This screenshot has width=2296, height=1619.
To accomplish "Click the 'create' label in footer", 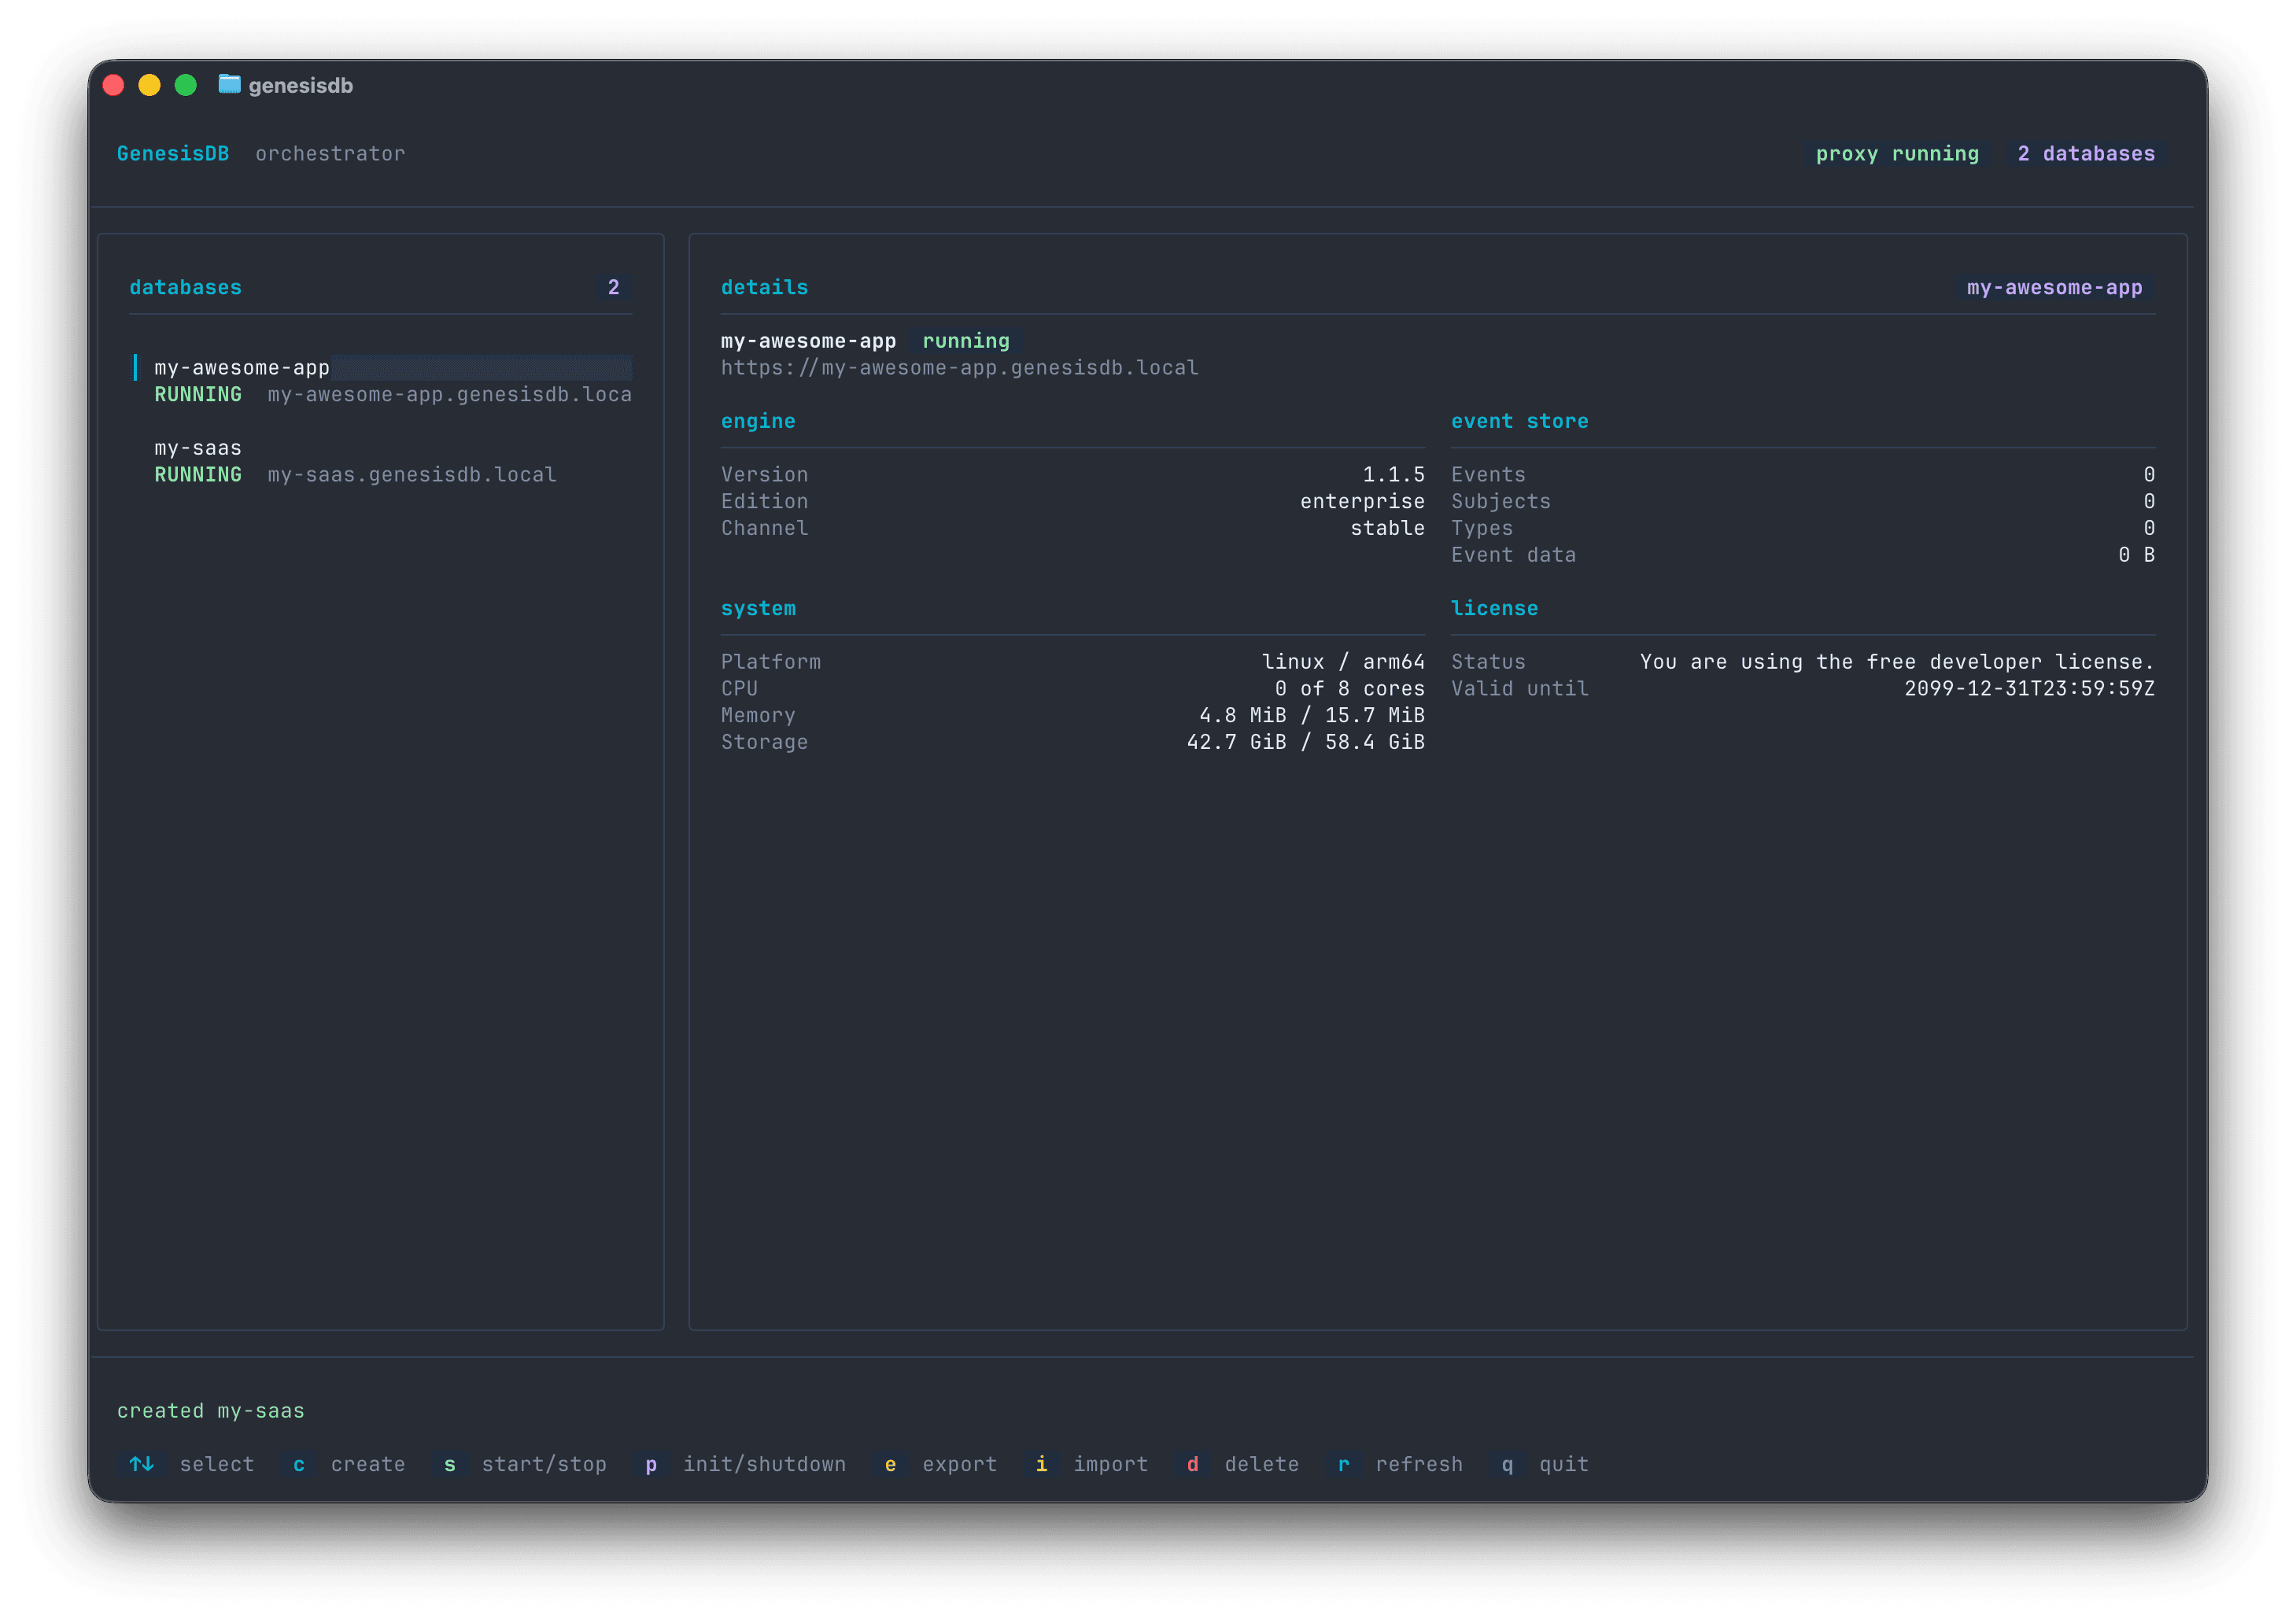I will tap(368, 1464).
